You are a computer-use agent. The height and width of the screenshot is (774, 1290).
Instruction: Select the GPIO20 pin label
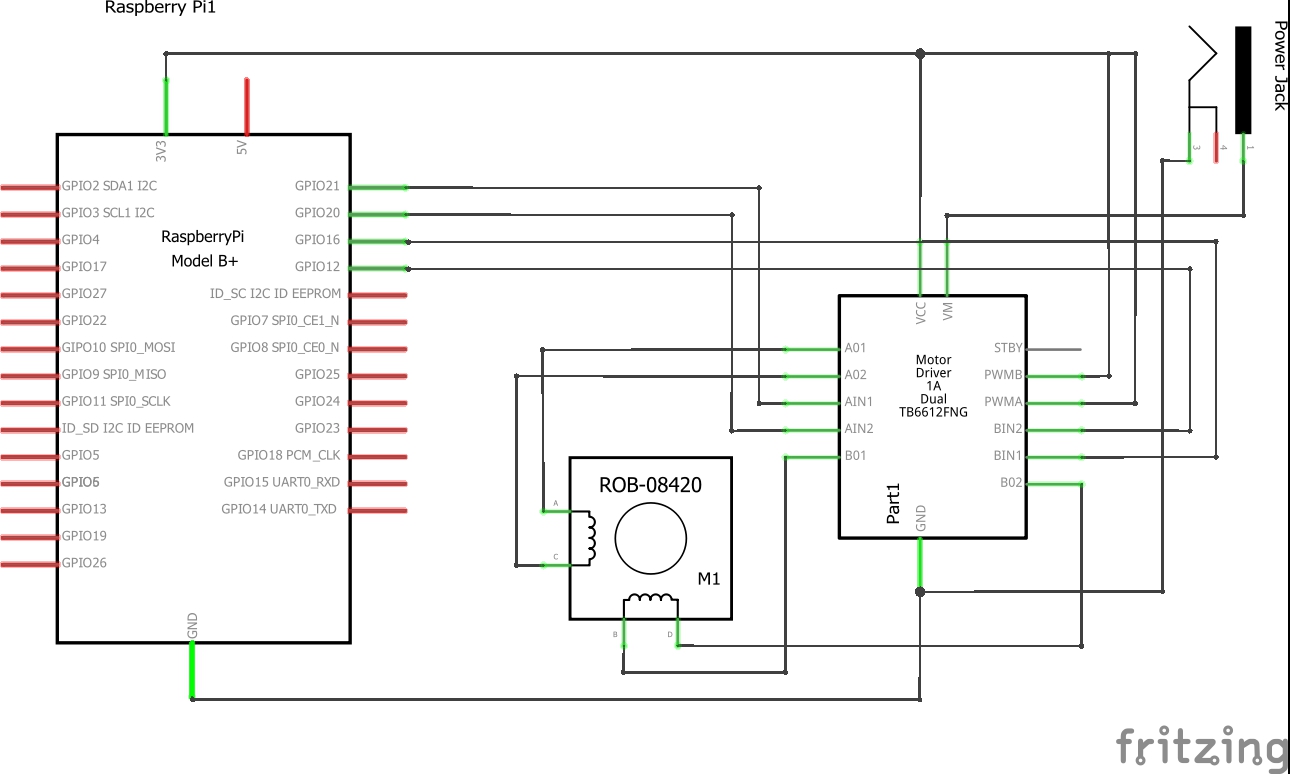[317, 213]
